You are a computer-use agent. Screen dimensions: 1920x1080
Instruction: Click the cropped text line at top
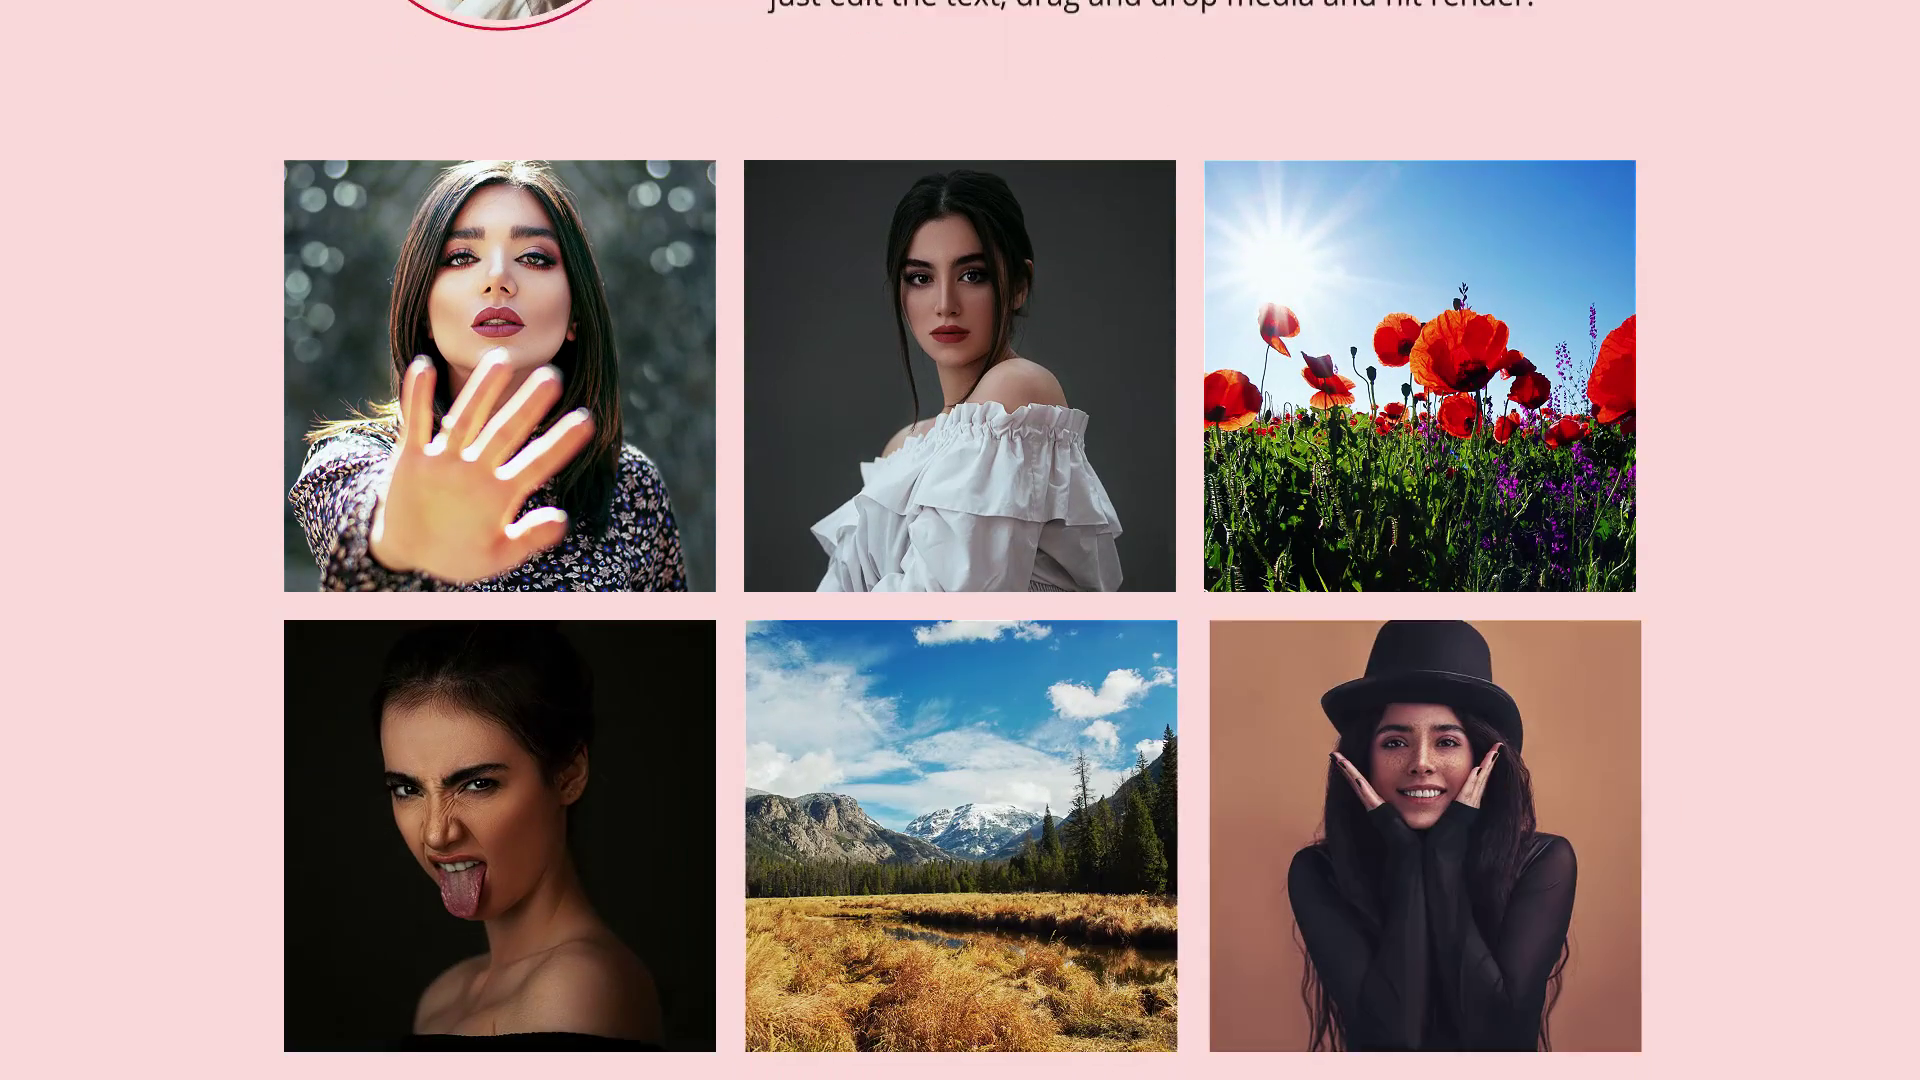coord(1150,5)
